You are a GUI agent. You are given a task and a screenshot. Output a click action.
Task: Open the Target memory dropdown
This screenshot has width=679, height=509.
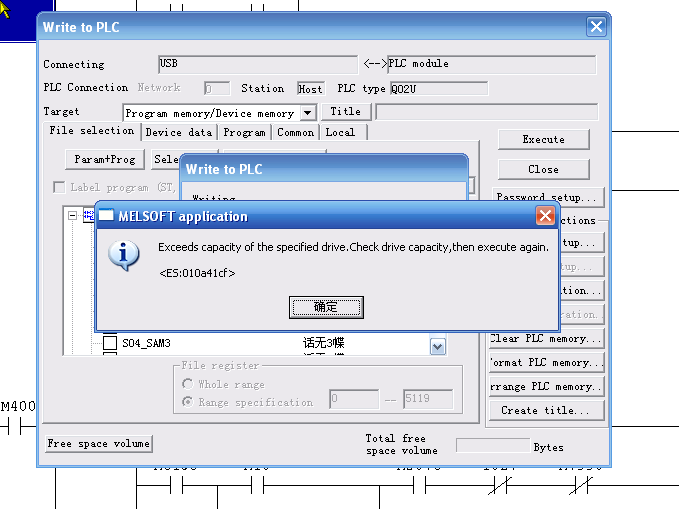(307, 114)
